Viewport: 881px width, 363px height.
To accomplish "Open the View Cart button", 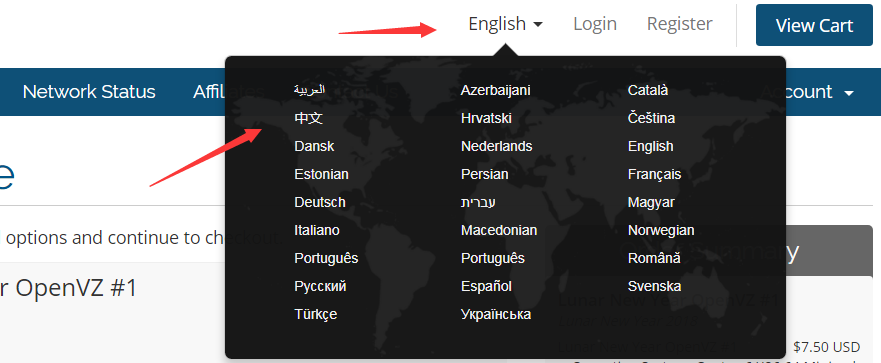I will [x=814, y=25].
